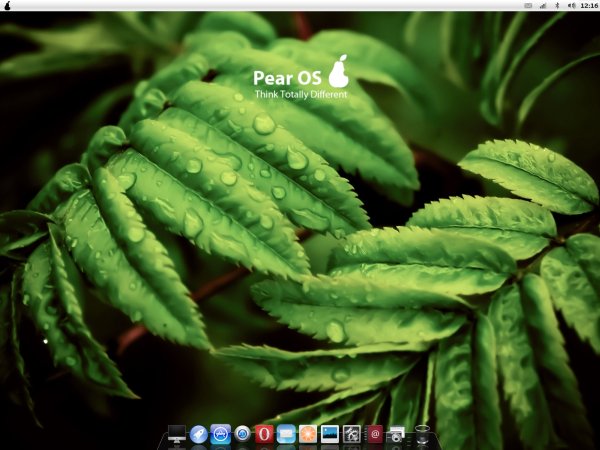This screenshot has height=450, width=600.
Task: Open the network signal indicator
Action: (x=543, y=5)
